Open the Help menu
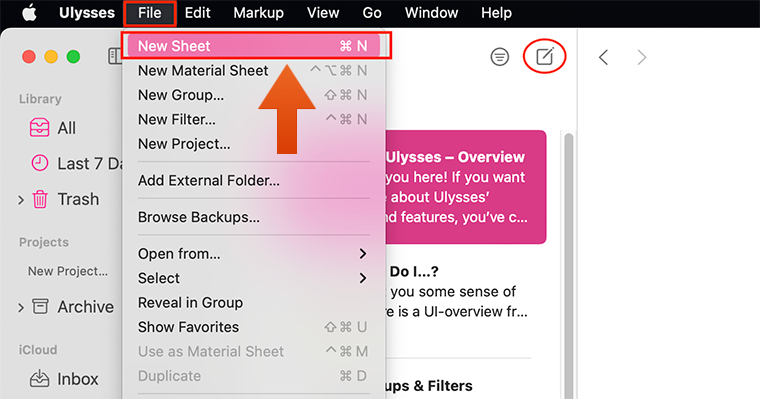The height and width of the screenshot is (399, 760). tap(496, 13)
